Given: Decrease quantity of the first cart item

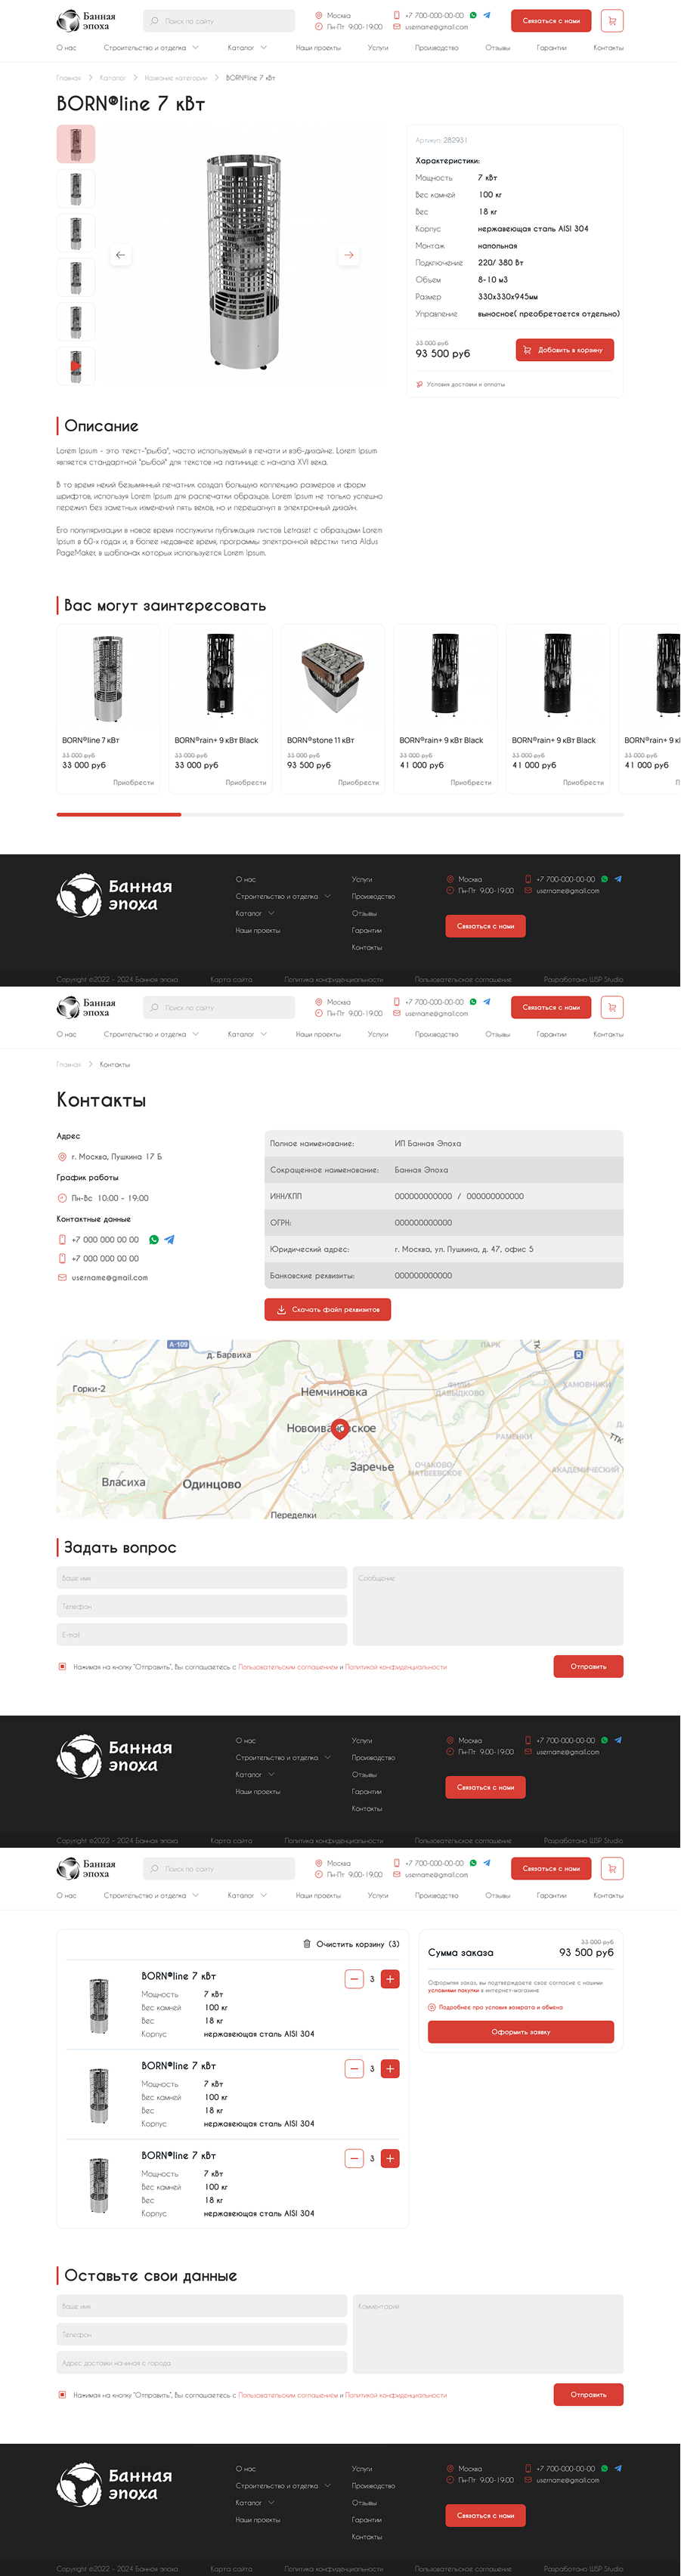Looking at the screenshot, I should tap(354, 1979).
